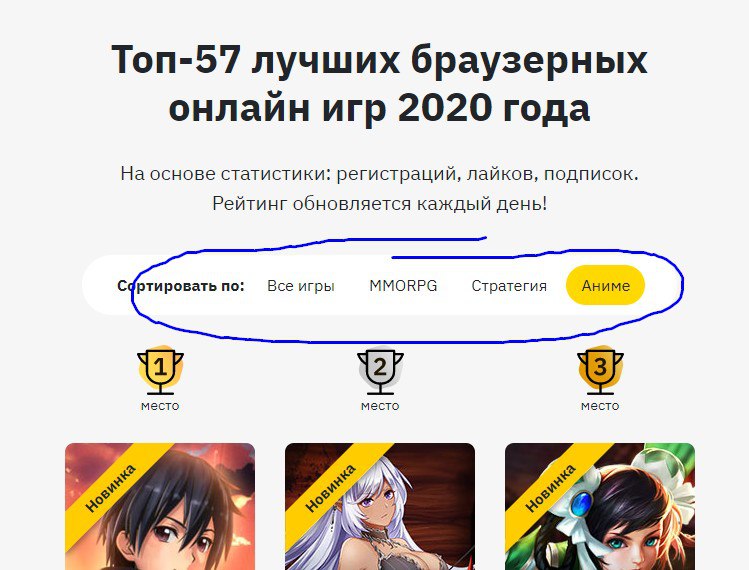
Task: Click the silver second place trophy icon
Action: [x=380, y=370]
